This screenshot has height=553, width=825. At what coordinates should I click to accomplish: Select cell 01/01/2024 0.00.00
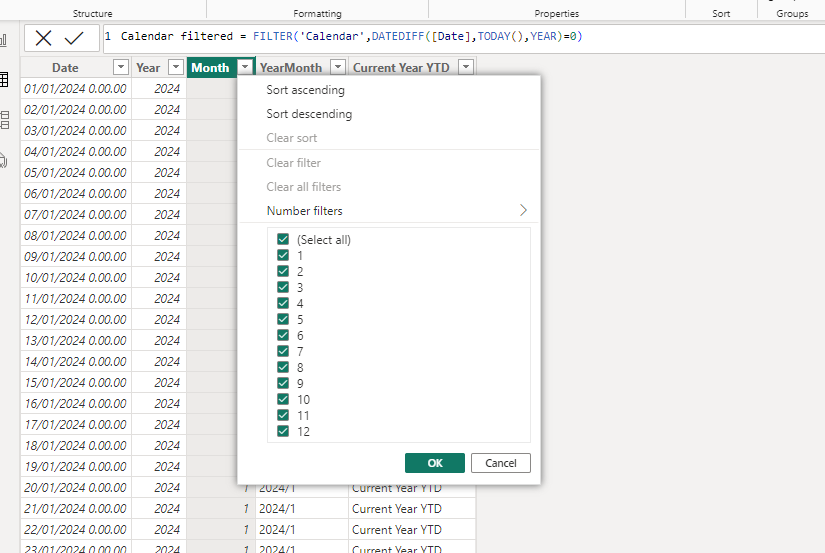click(x=76, y=88)
